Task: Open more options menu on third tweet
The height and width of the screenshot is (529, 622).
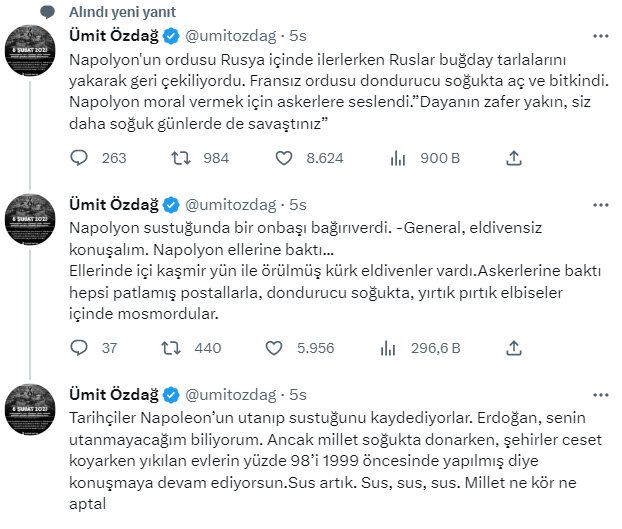Action: tap(600, 394)
